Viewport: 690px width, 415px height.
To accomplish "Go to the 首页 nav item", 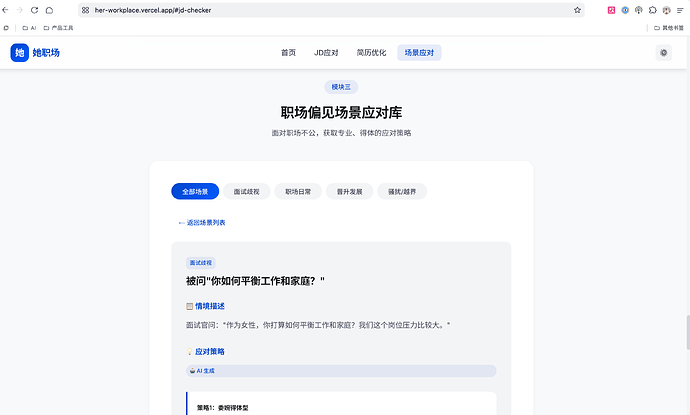I will click(288, 53).
